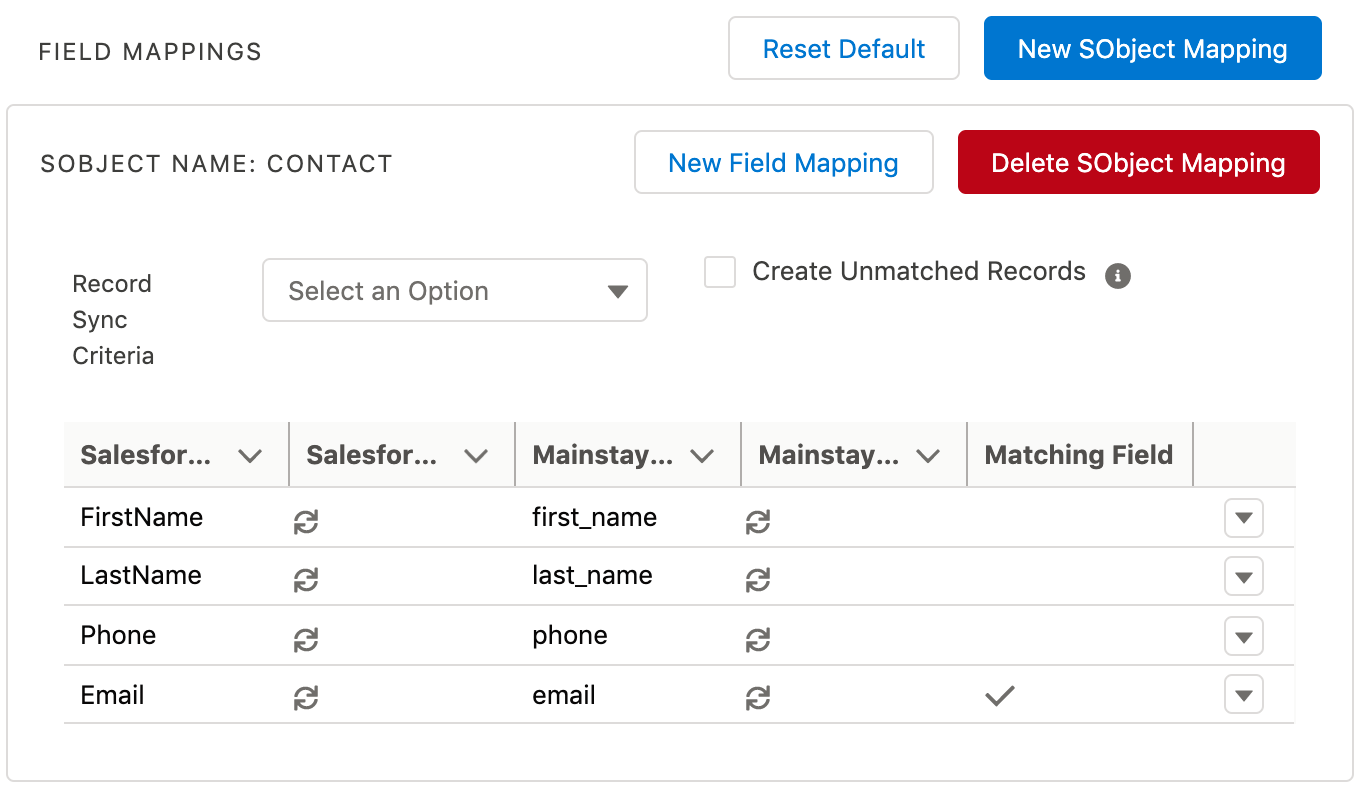Screen dimensions: 1360x800
Task: Enable the Create Unmatched Records checkbox
Action: [720, 272]
